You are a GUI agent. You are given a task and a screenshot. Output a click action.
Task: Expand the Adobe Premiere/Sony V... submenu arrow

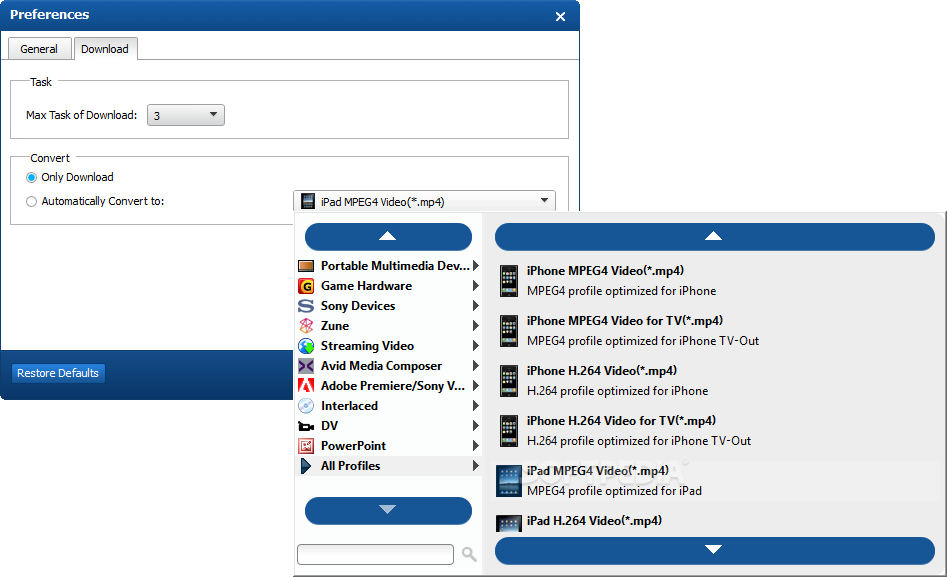pyautogui.click(x=476, y=385)
